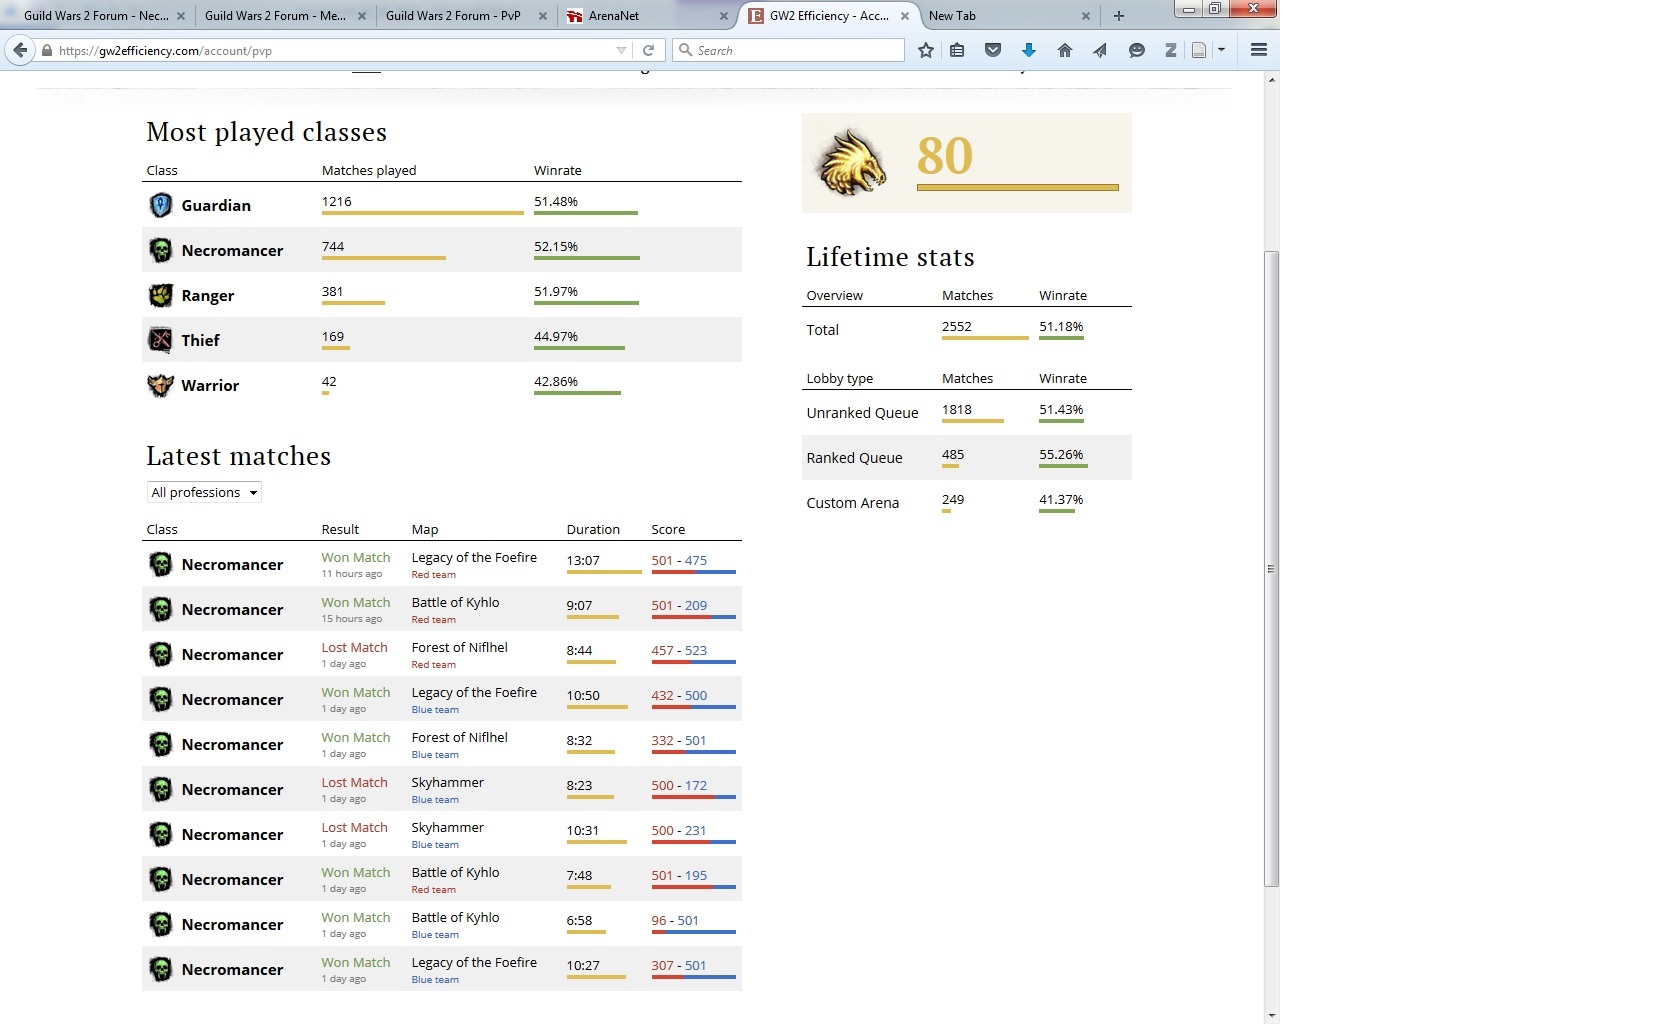Click the Latest matches heading
The image size is (1654, 1024).
(x=238, y=456)
